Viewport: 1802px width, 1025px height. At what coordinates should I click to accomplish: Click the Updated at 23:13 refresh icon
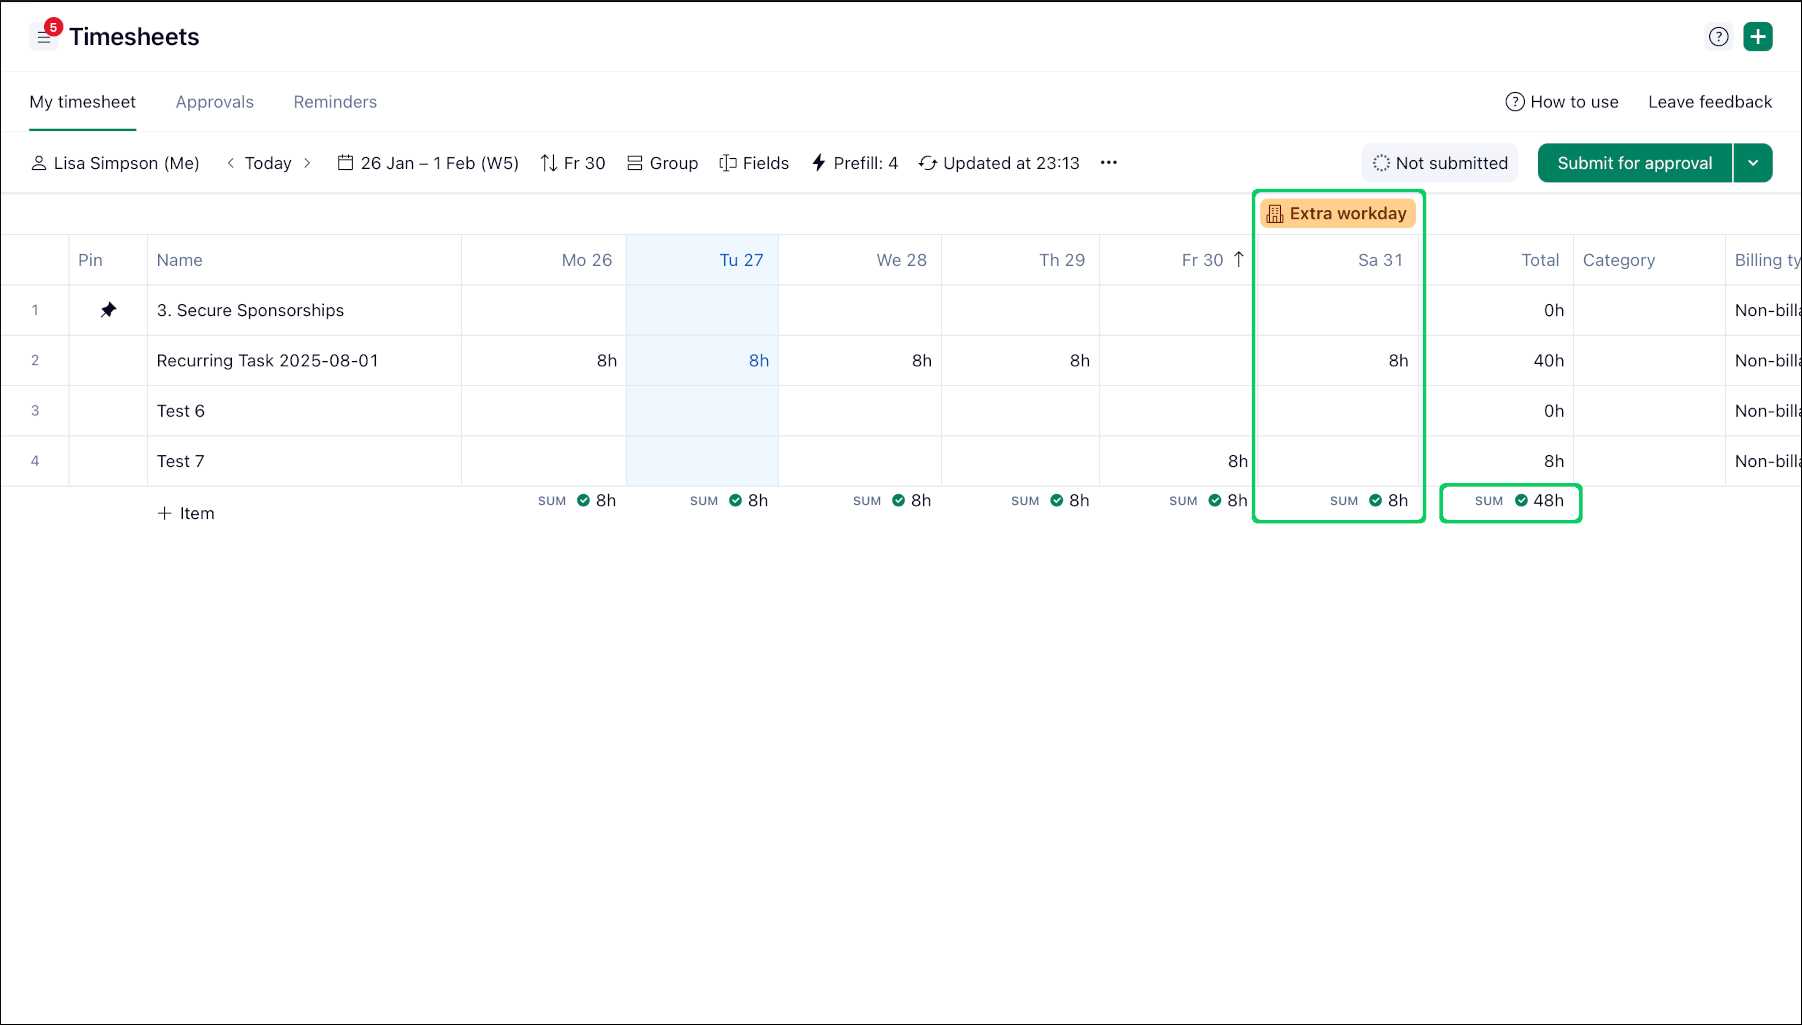click(x=928, y=163)
